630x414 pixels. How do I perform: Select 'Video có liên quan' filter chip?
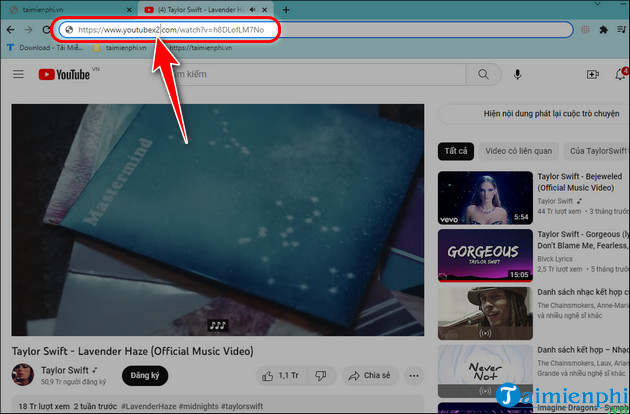pos(518,151)
